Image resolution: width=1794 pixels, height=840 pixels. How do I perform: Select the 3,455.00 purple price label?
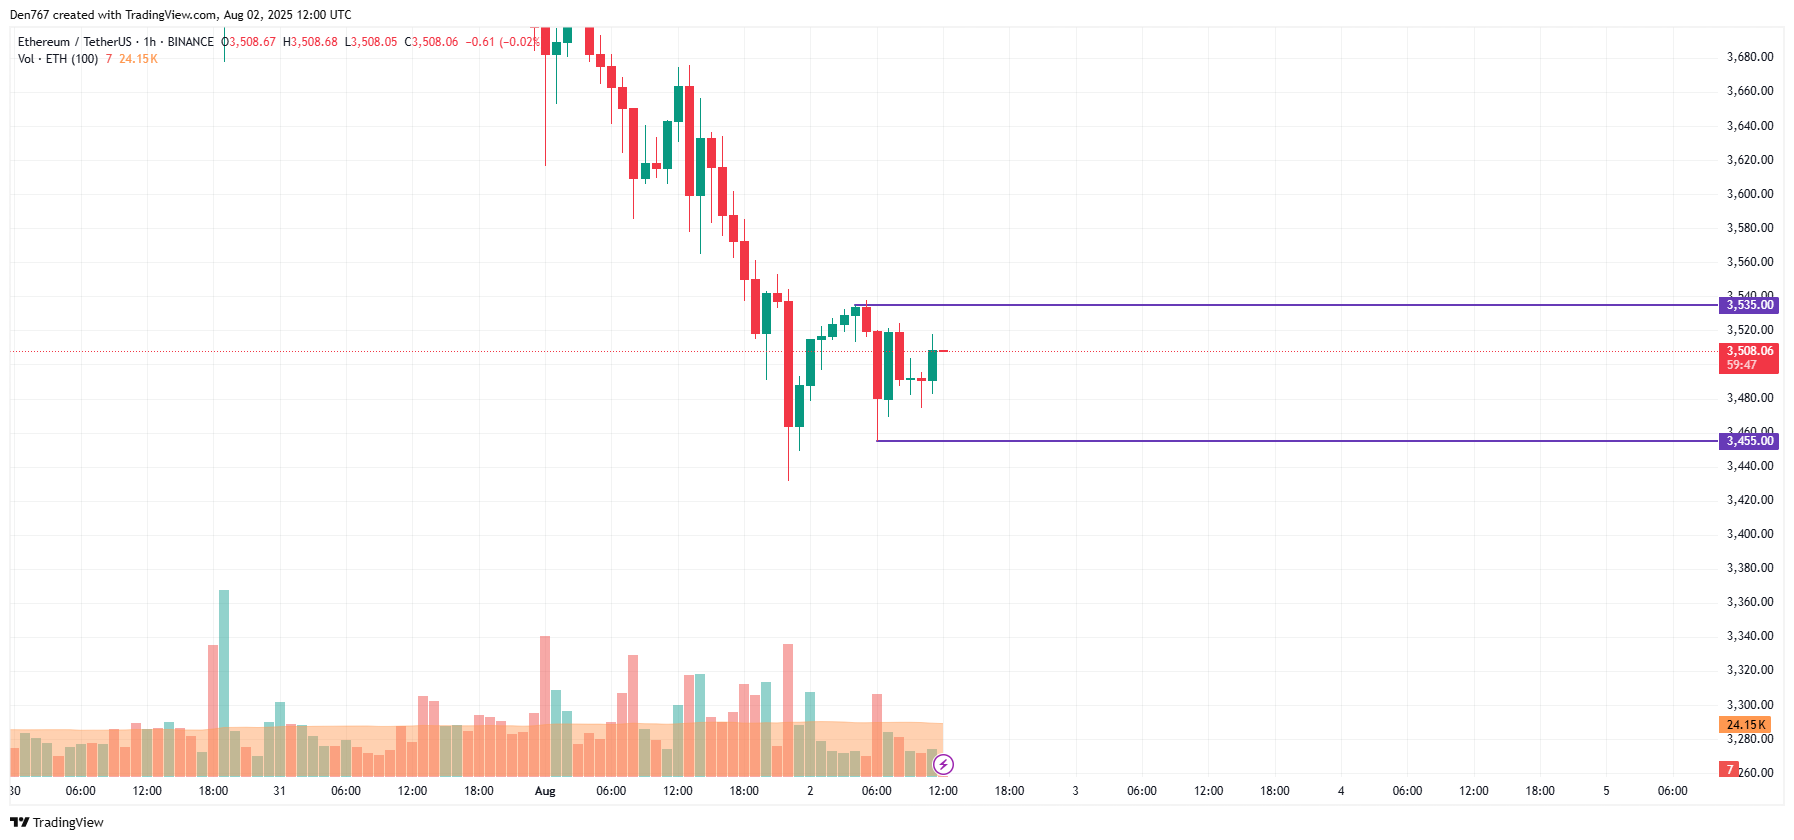[x=1748, y=441]
